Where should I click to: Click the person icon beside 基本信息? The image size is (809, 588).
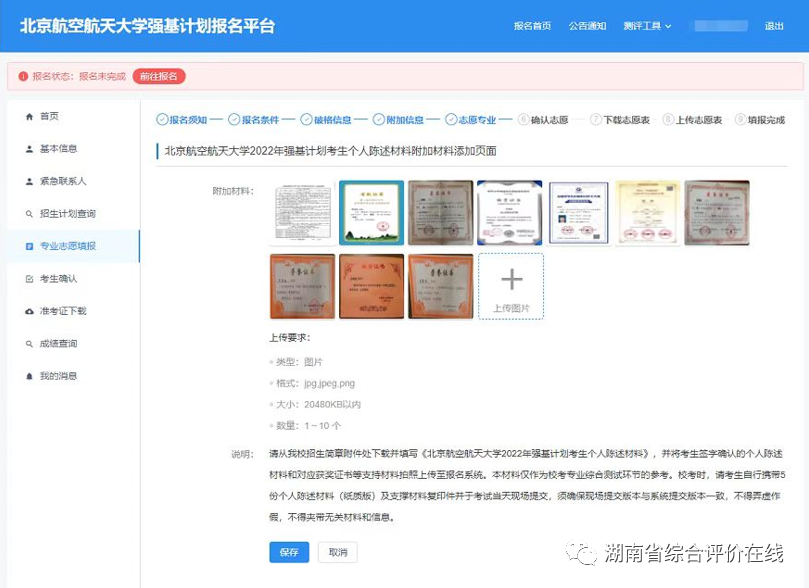29,149
